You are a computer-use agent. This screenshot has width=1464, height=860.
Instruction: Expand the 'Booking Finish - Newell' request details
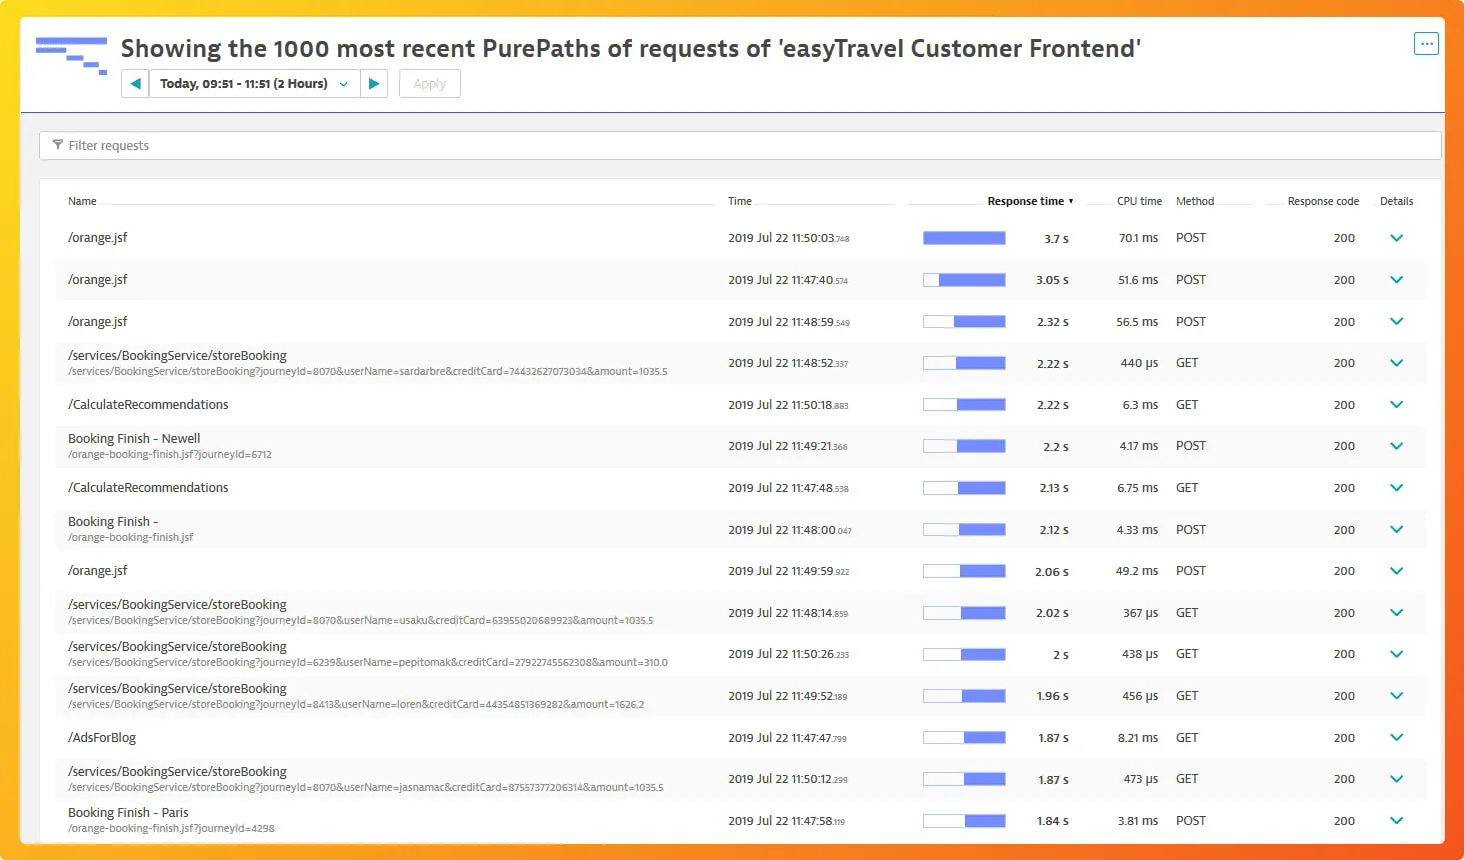(1396, 446)
